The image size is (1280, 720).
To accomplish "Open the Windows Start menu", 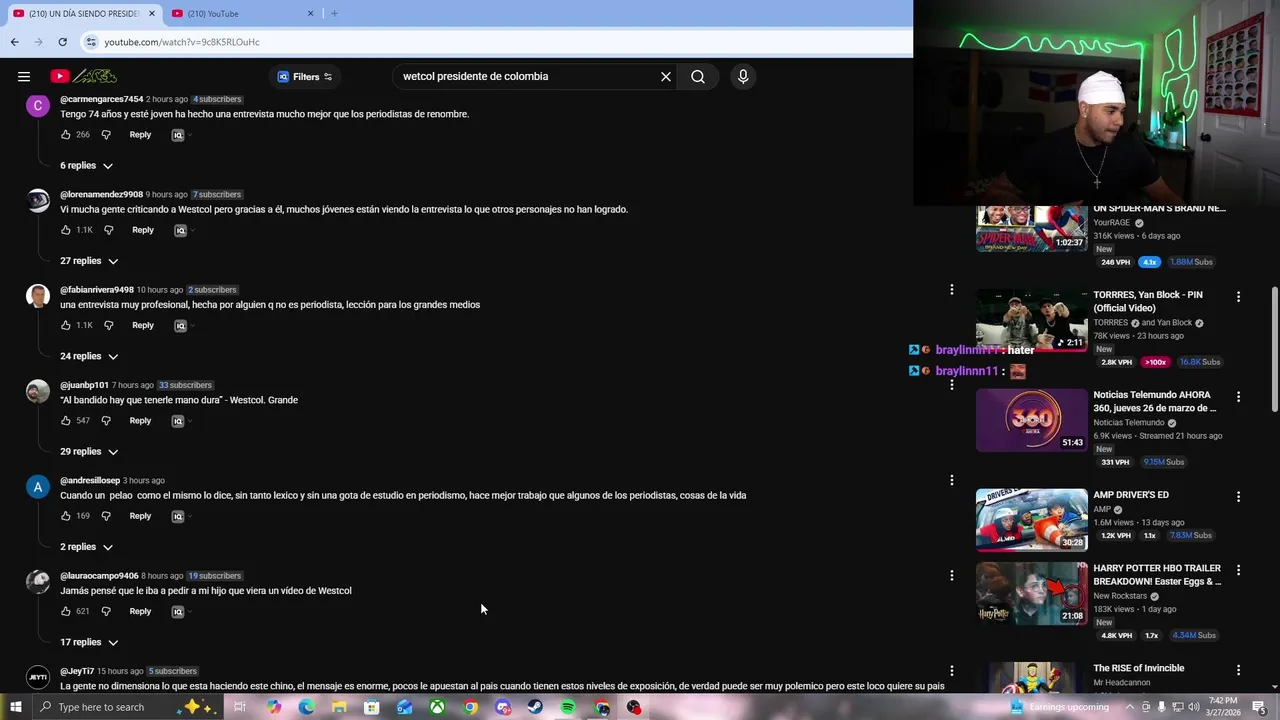I will point(15,707).
